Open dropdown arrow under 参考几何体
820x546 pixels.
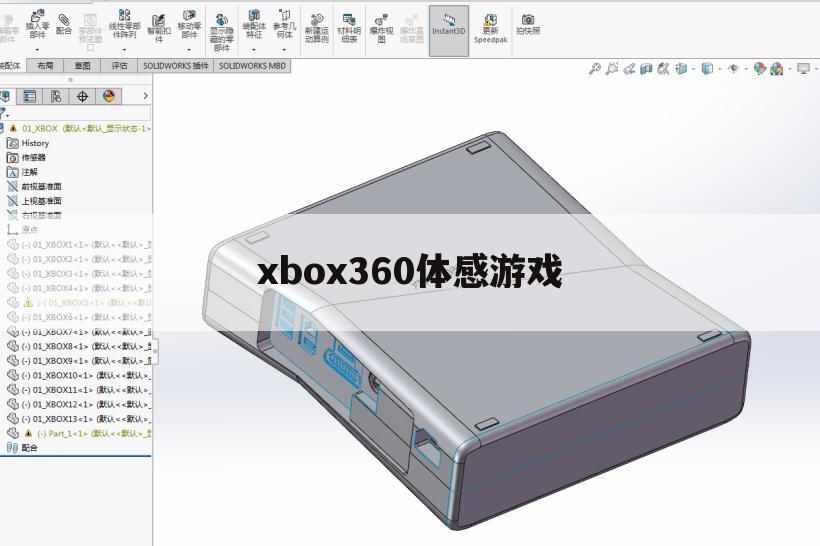coord(284,50)
